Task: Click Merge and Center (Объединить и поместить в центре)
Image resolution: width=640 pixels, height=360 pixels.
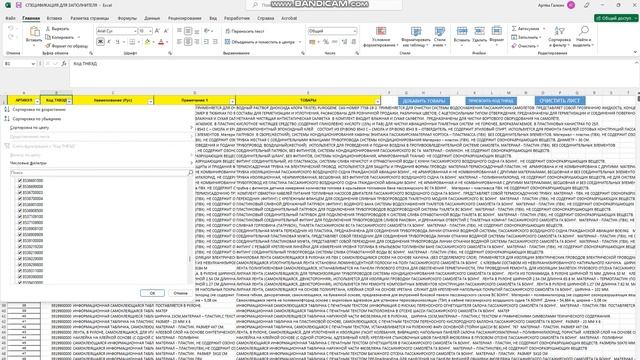Action: 260,42
